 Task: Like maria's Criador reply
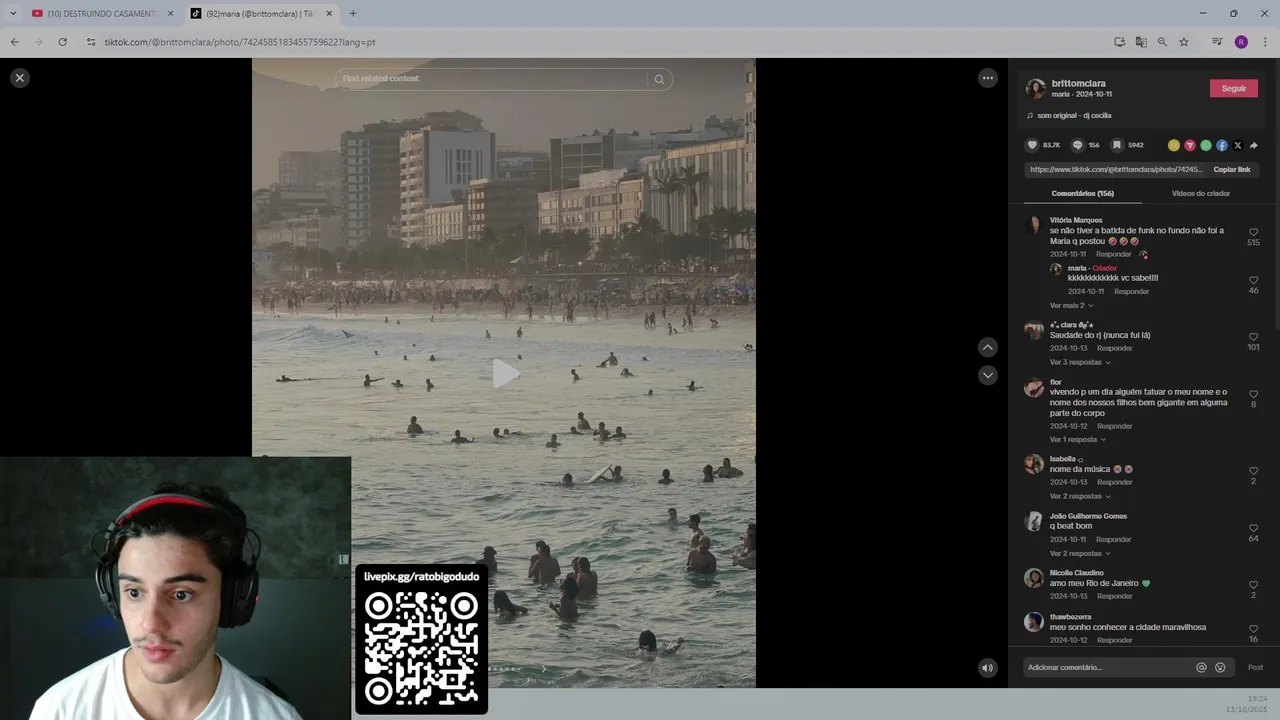(x=1253, y=280)
